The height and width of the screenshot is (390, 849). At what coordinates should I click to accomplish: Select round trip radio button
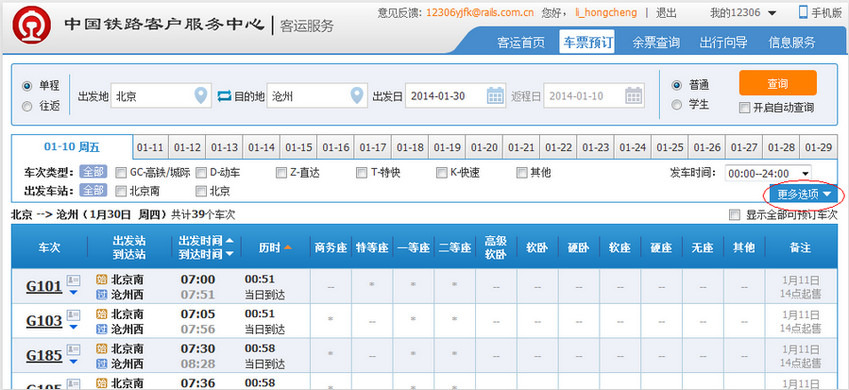(27, 107)
